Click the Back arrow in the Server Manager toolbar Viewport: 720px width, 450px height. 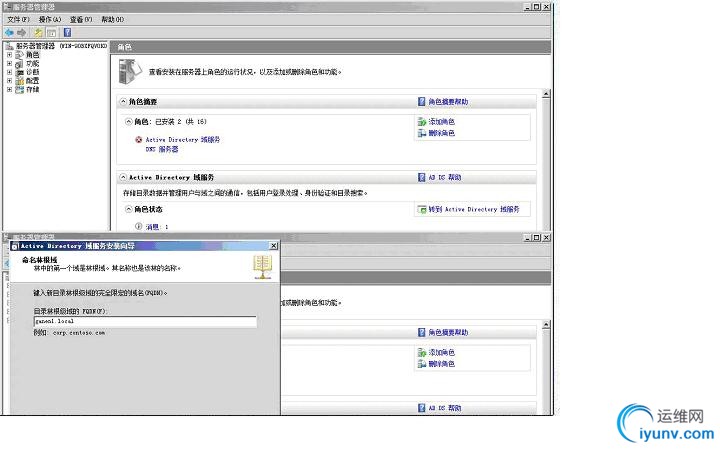pos(9,33)
